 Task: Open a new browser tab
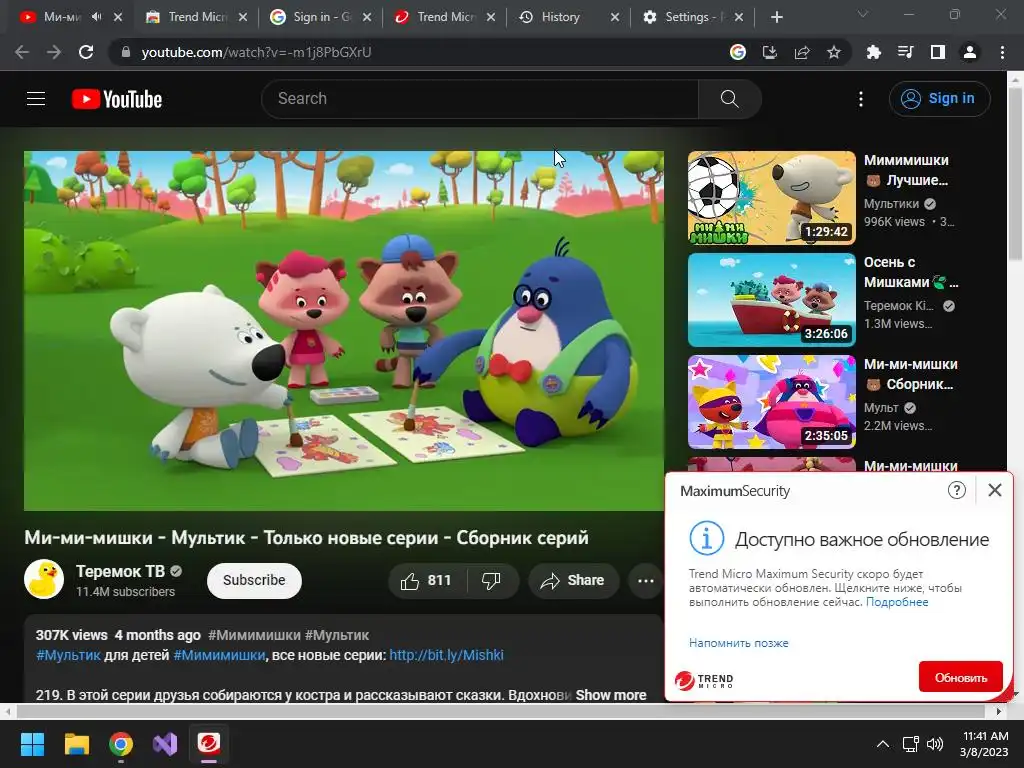[x=776, y=17]
